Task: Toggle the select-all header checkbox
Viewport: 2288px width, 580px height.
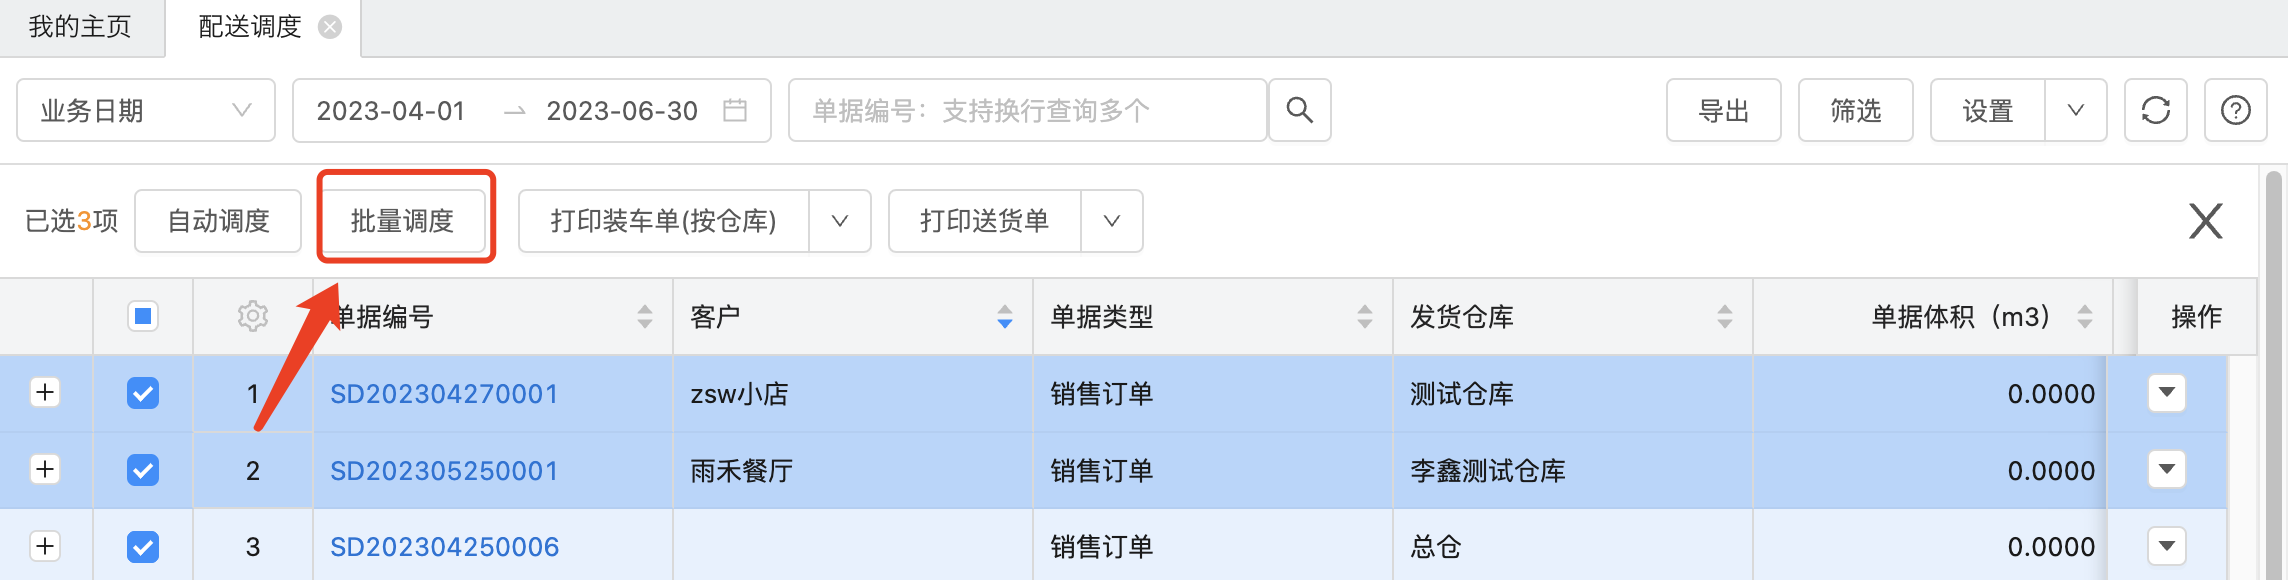Action: [143, 316]
